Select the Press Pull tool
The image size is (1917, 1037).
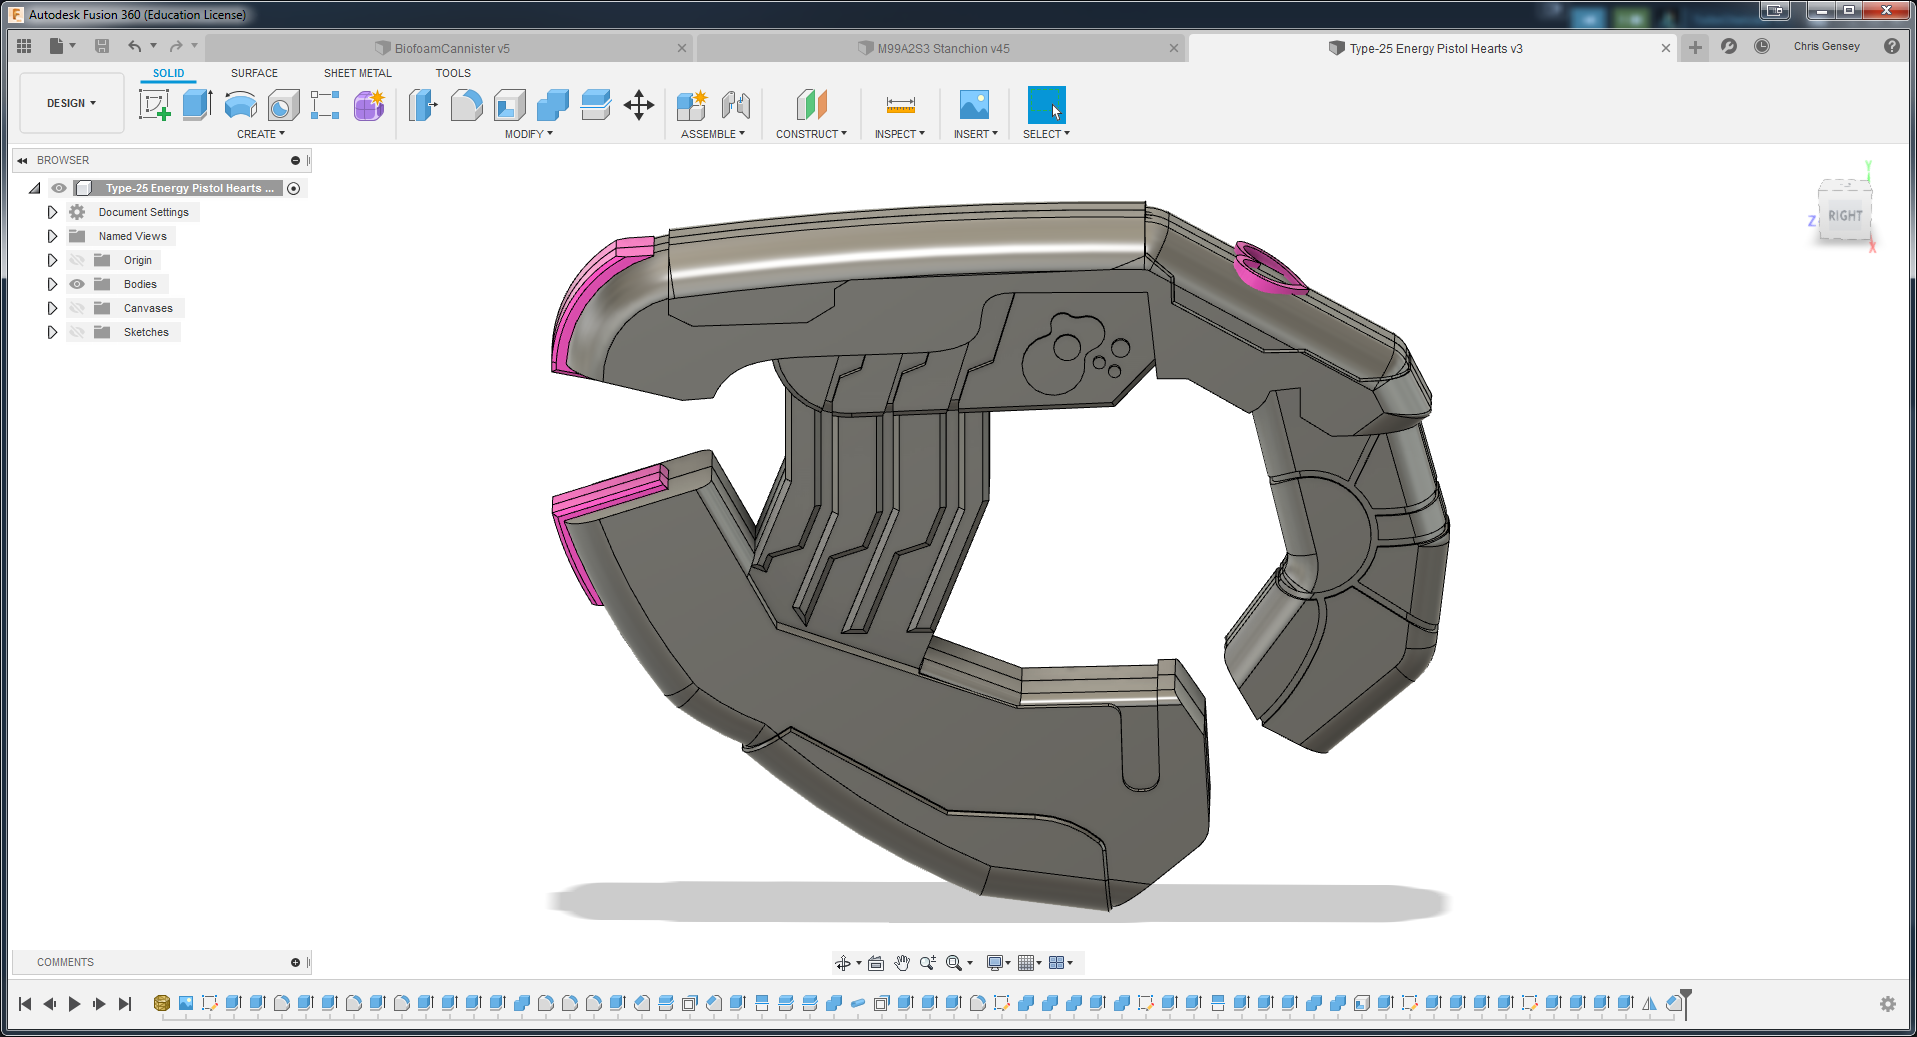pos(423,105)
